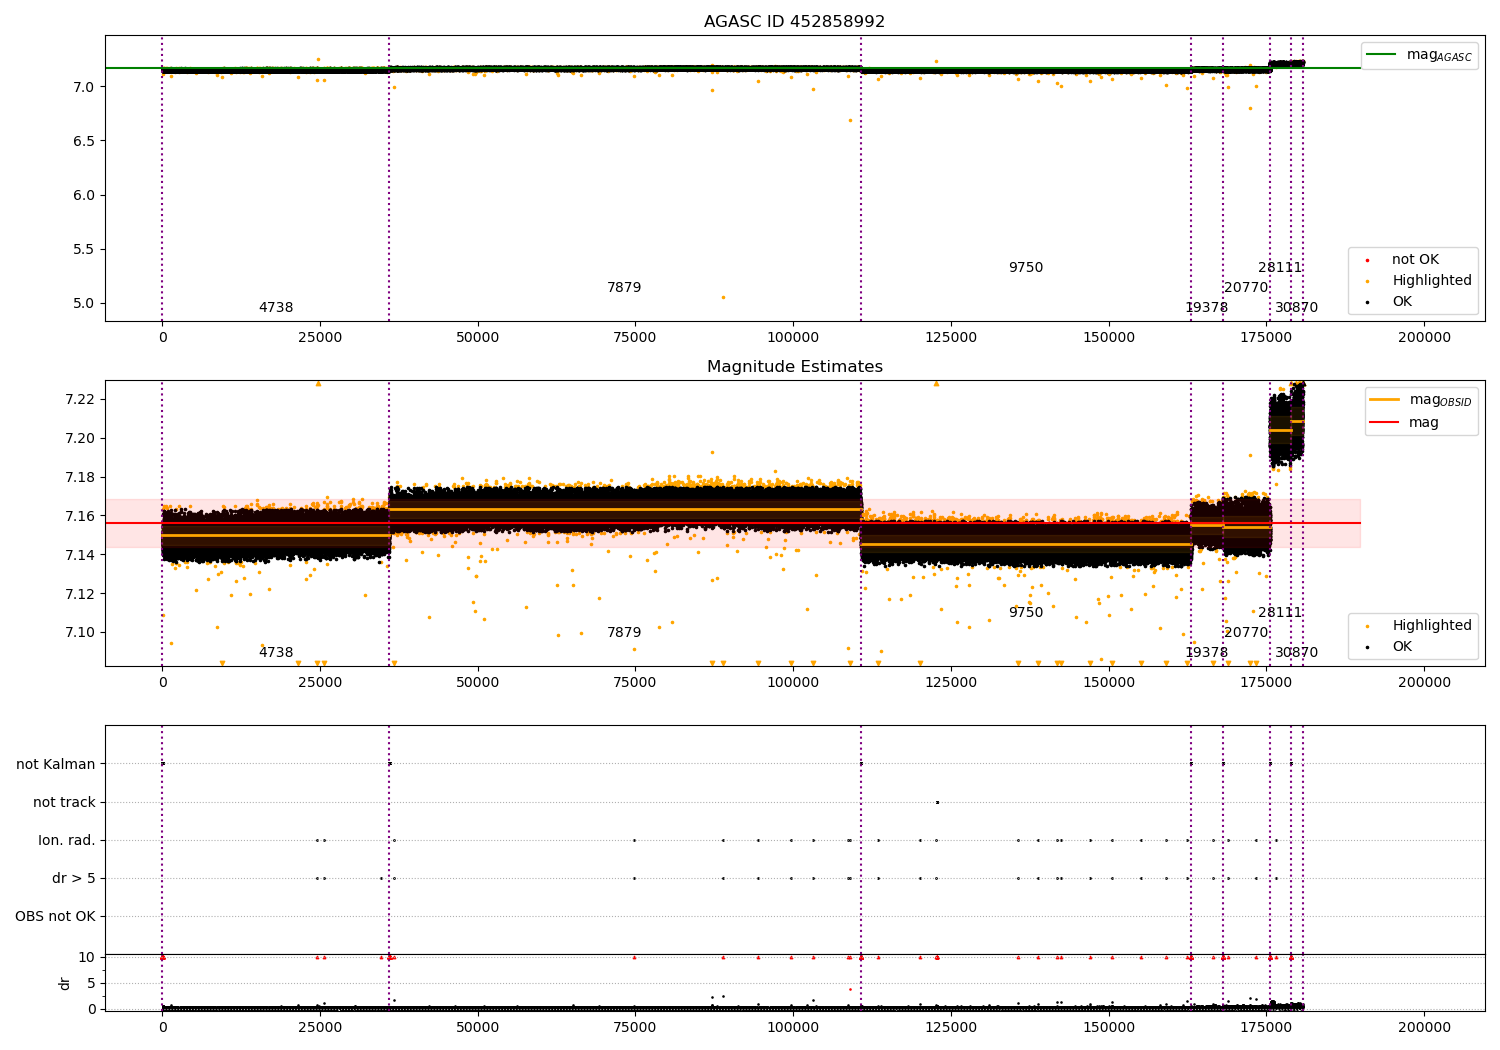Click obsid label '28111' in Magnitude Estimates plot
The height and width of the screenshot is (1050, 1500).
pyautogui.click(x=1280, y=613)
